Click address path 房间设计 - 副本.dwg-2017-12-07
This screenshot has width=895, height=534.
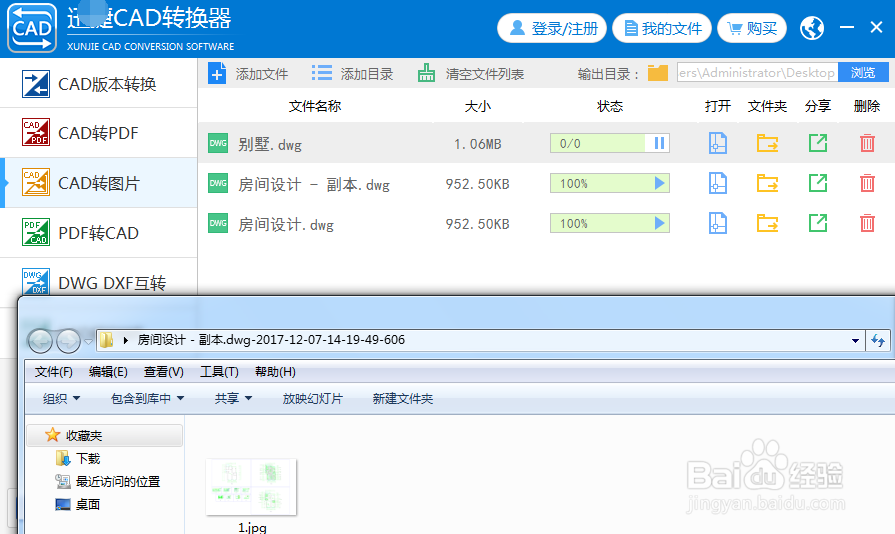pos(271,340)
